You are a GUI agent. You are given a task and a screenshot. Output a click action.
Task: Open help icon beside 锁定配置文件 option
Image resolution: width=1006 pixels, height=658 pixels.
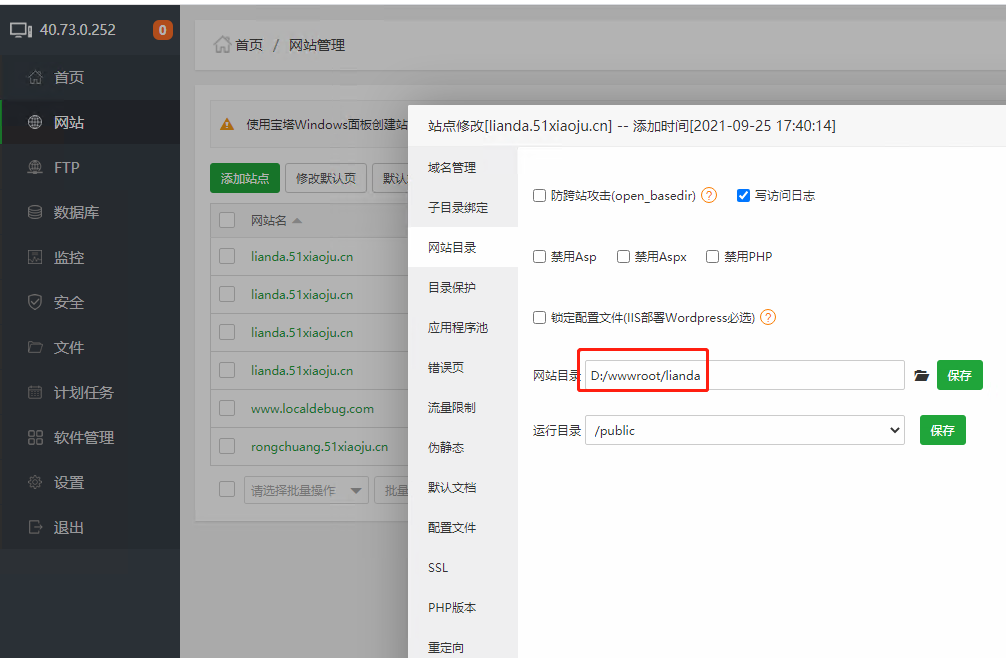tap(768, 317)
